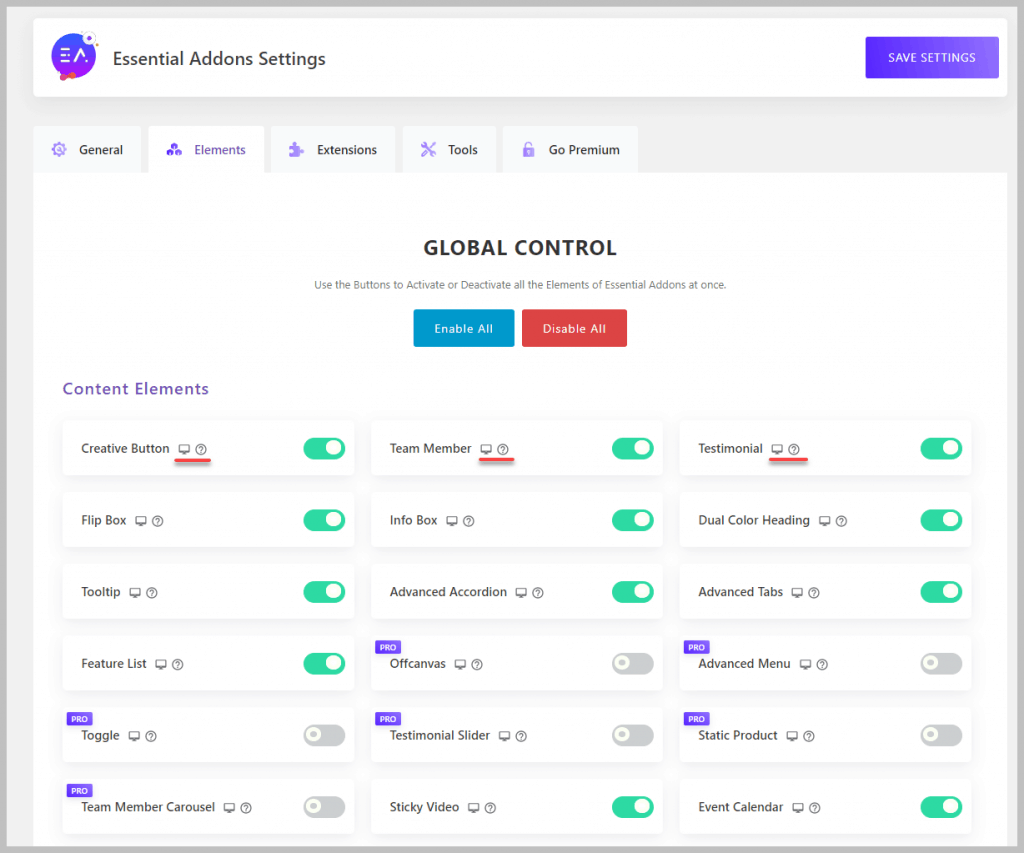This screenshot has width=1024, height=853.
Task: Click the Enable All button
Action: pyautogui.click(x=464, y=329)
